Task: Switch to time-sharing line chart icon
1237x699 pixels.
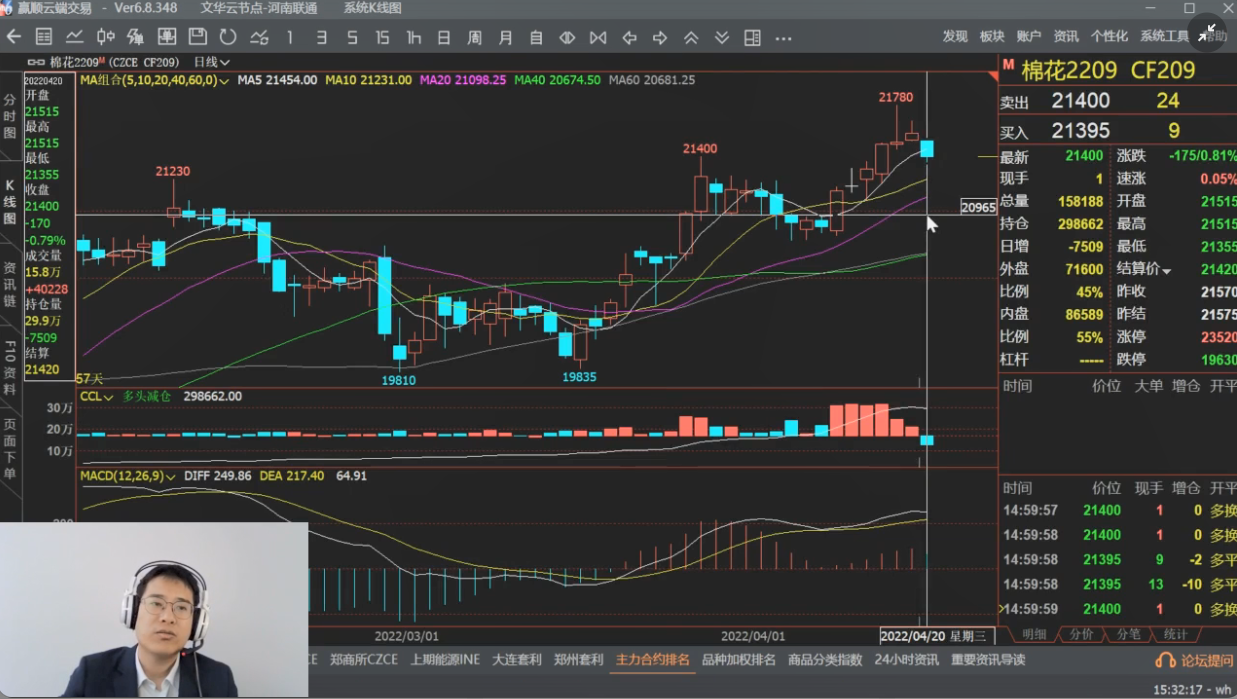Action: pos(75,37)
